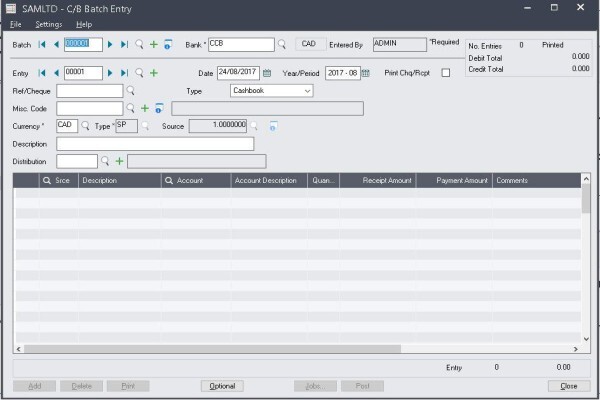Screen dimensions: 600x400
Task: Click the Close button
Action: [x=569, y=386]
